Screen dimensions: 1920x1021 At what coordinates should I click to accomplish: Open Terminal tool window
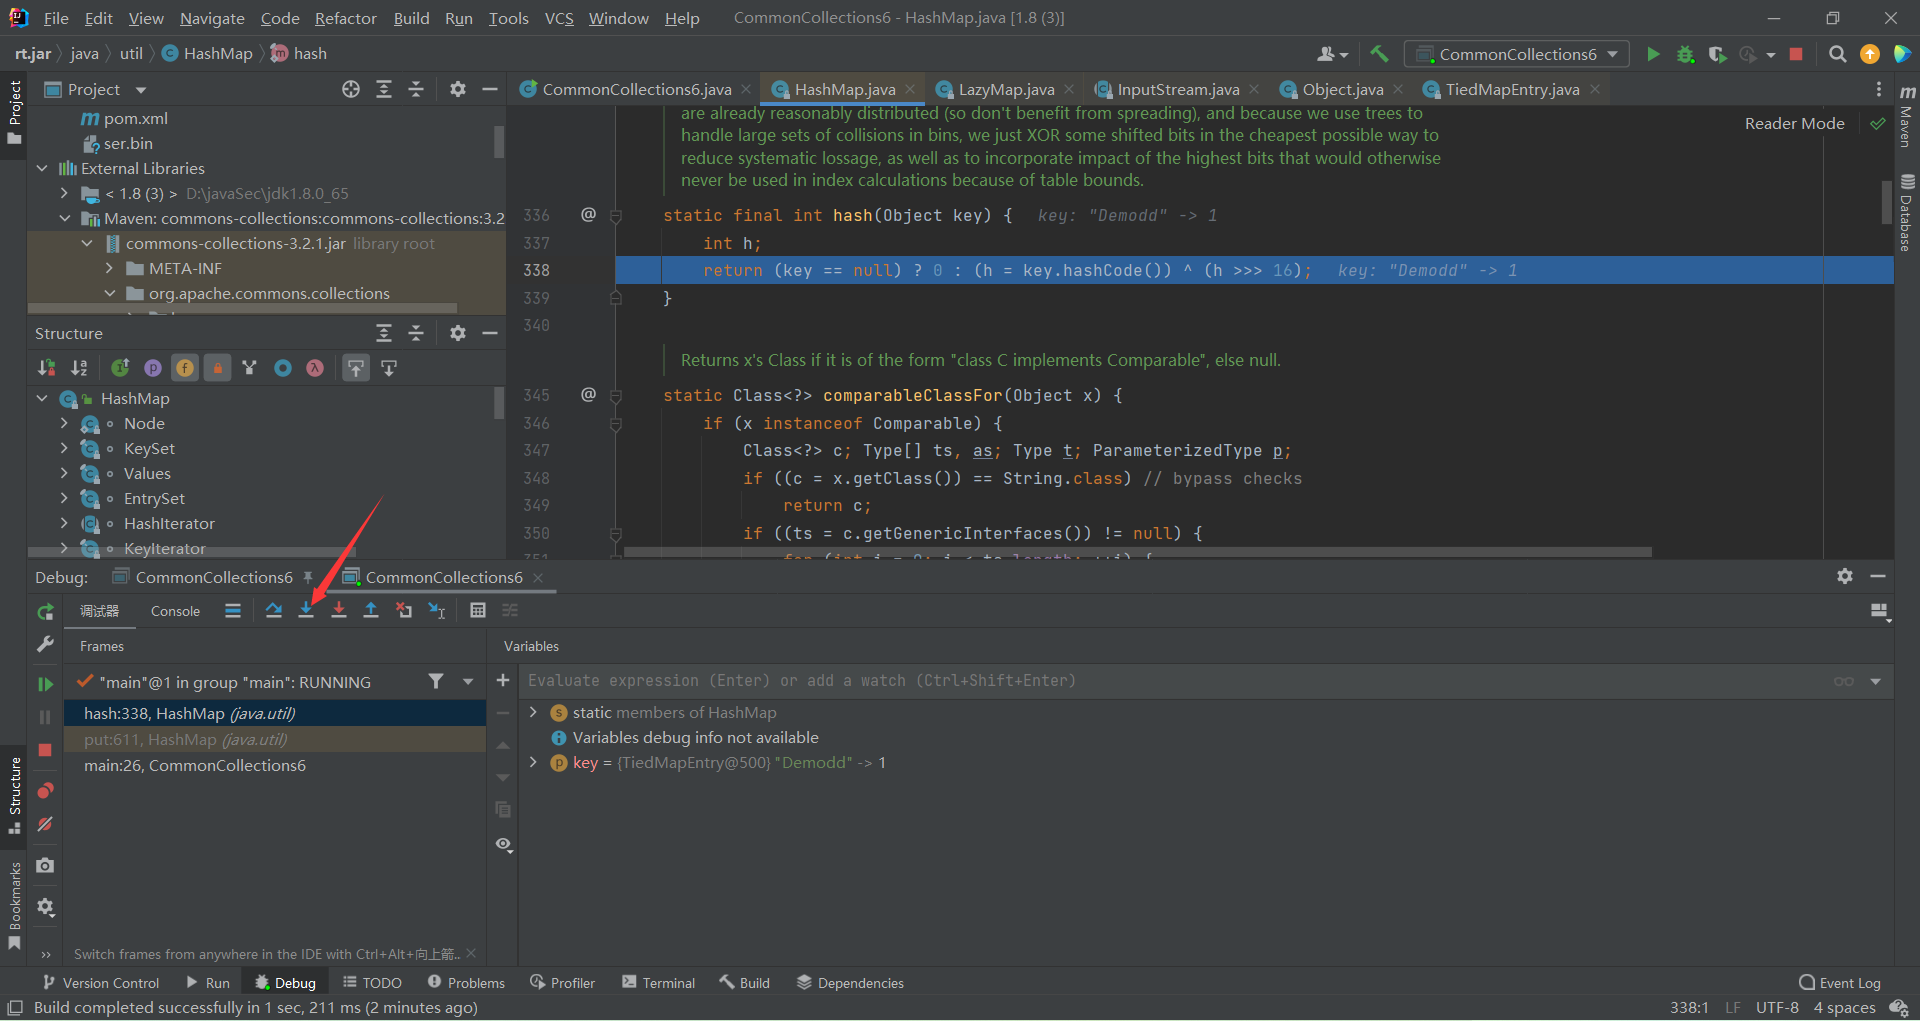tap(658, 983)
